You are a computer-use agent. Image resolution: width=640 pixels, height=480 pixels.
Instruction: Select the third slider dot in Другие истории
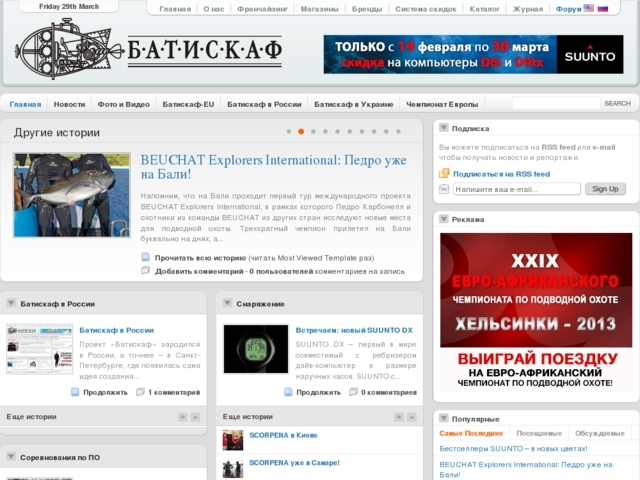tap(313, 131)
